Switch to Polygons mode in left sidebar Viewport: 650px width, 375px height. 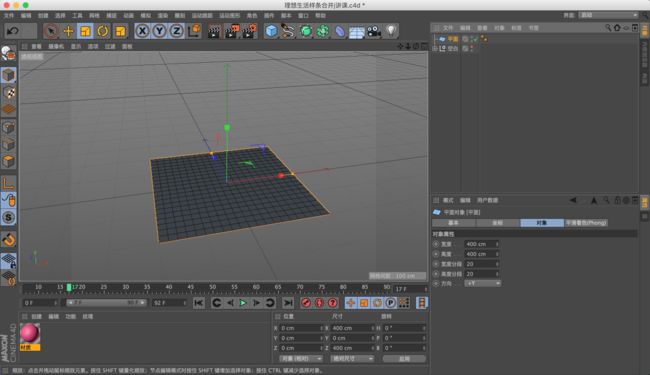8,161
